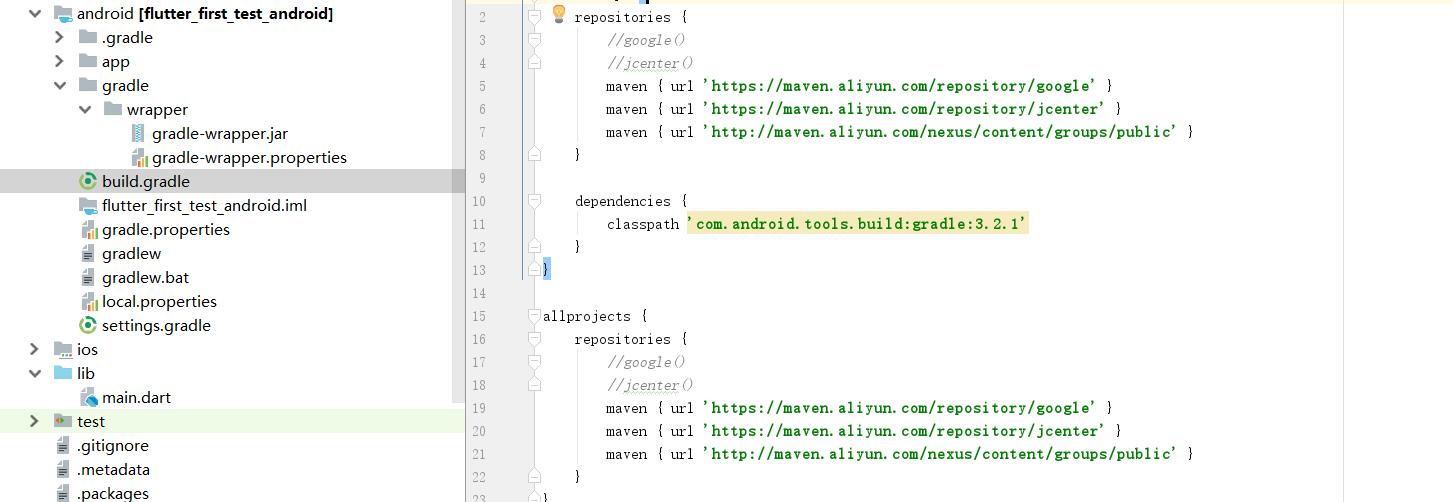Open gradle.properties file
The width and height of the screenshot is (1453, 502).
pyautogui.click(x=166, y=230)
